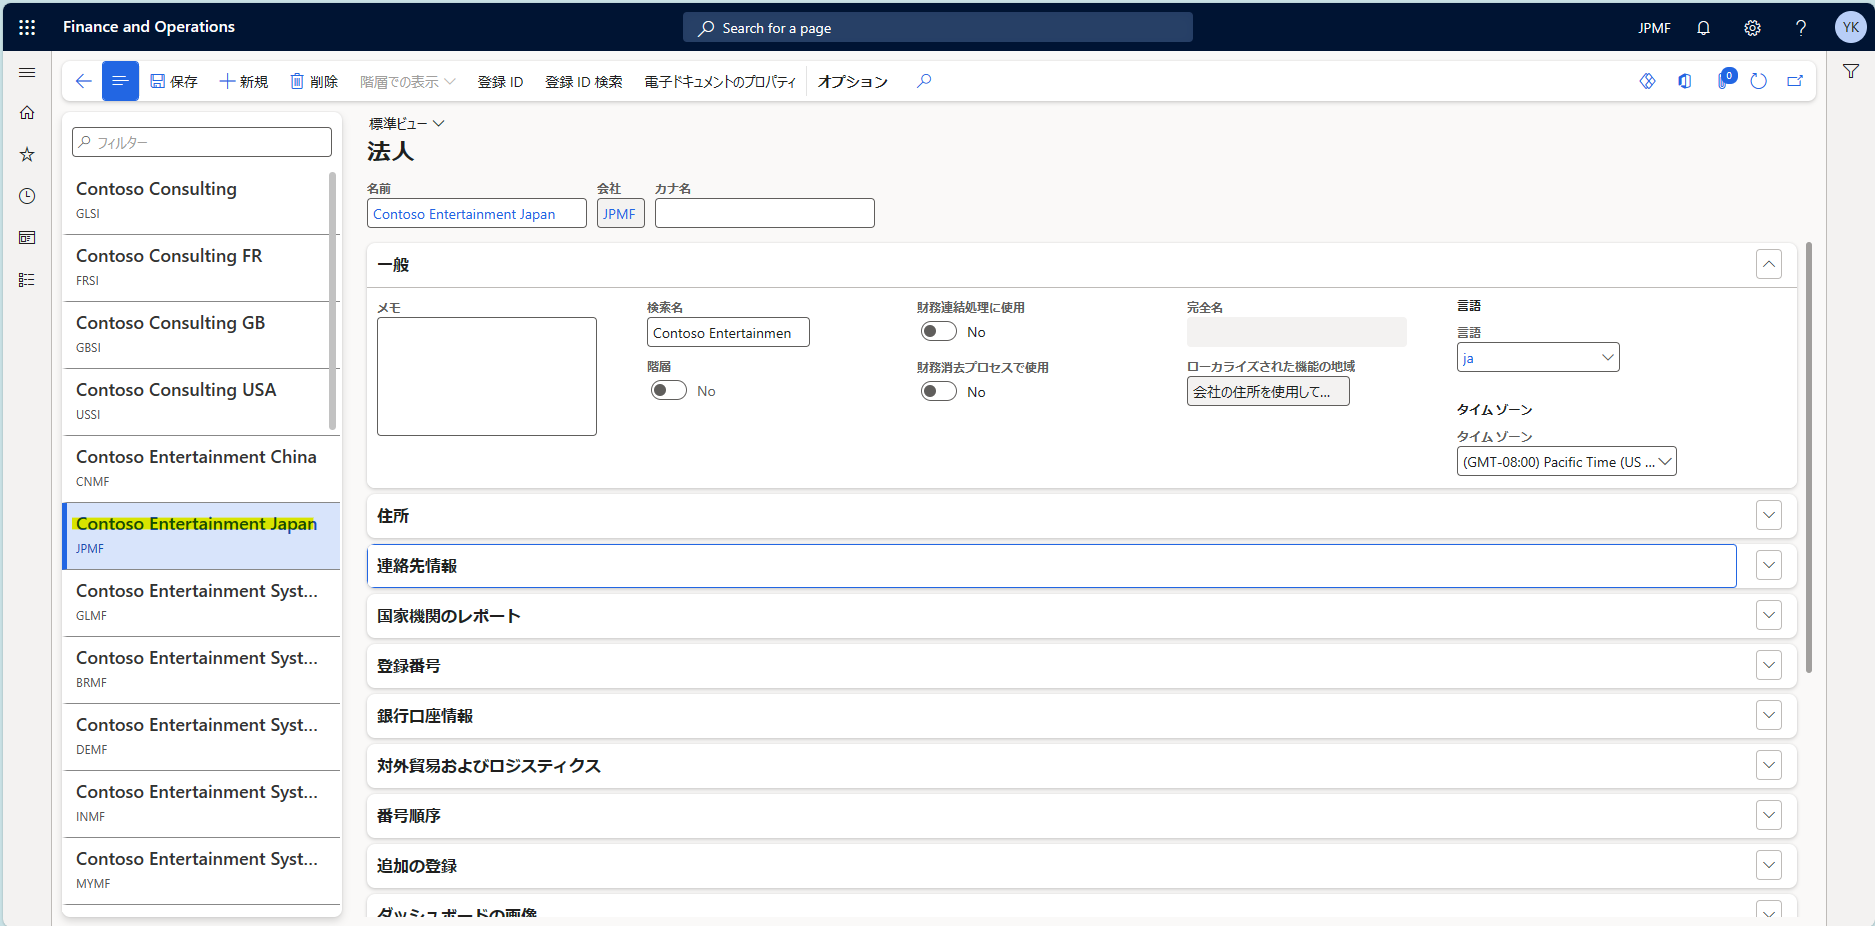
Task: Expand the 連絡先情報 section chevron
Action: pyautogui.click(x=1769, y=565)
